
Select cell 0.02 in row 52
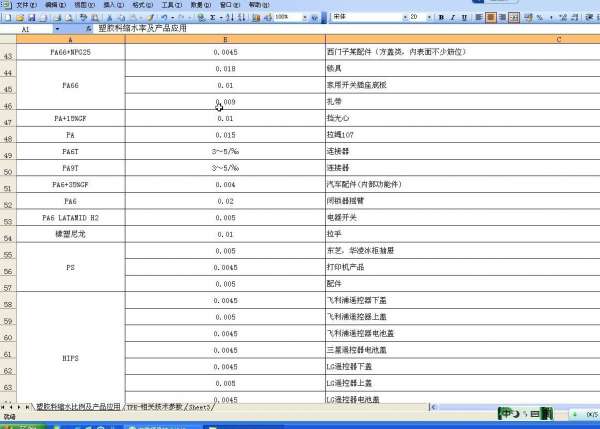click(x=225, y=201)
